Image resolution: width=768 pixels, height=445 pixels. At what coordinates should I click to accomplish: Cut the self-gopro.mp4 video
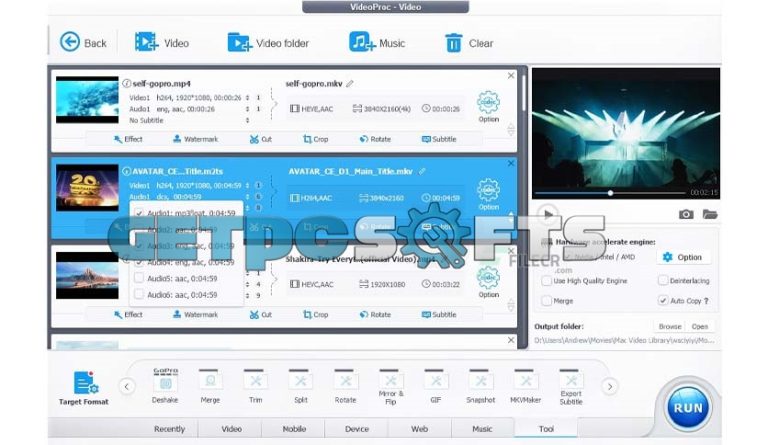(x=261, y=139)
